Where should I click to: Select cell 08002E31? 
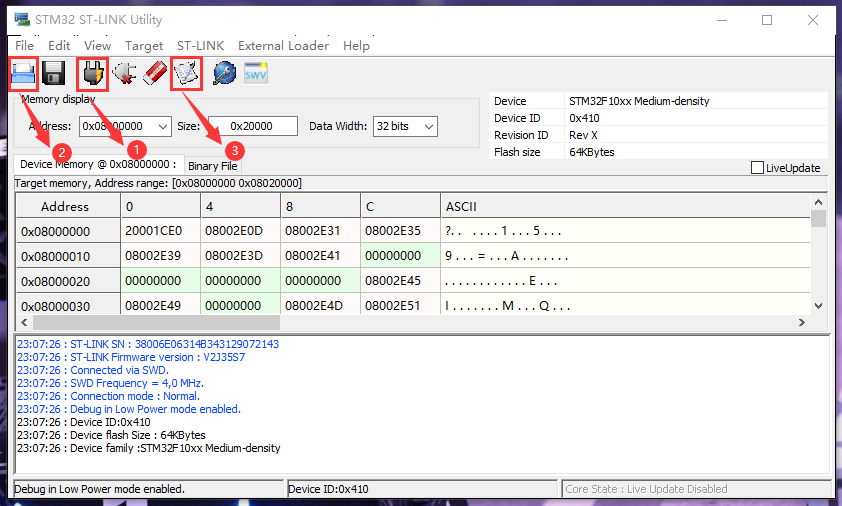point(321,231)
